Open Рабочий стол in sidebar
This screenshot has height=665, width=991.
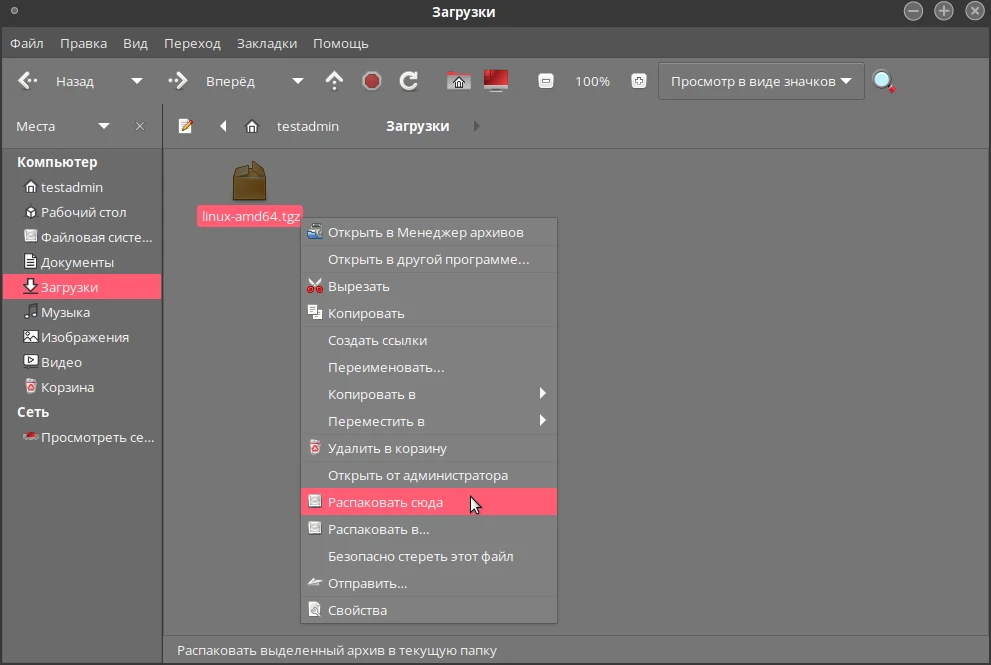click(82, 212)
